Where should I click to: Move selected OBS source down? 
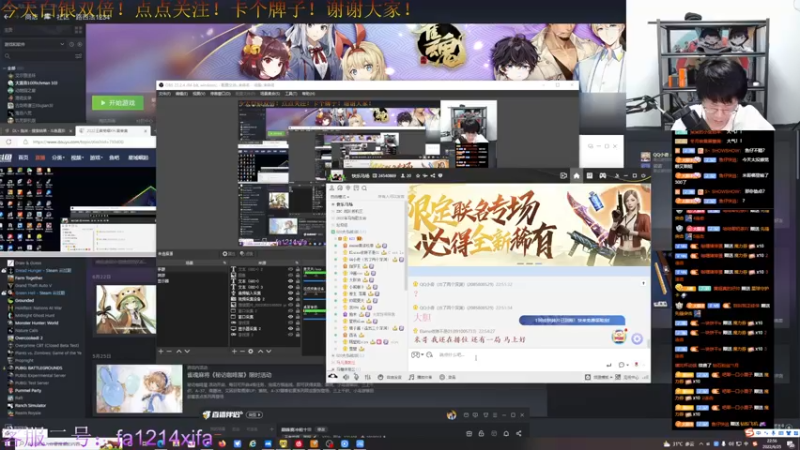pos(269,352)
